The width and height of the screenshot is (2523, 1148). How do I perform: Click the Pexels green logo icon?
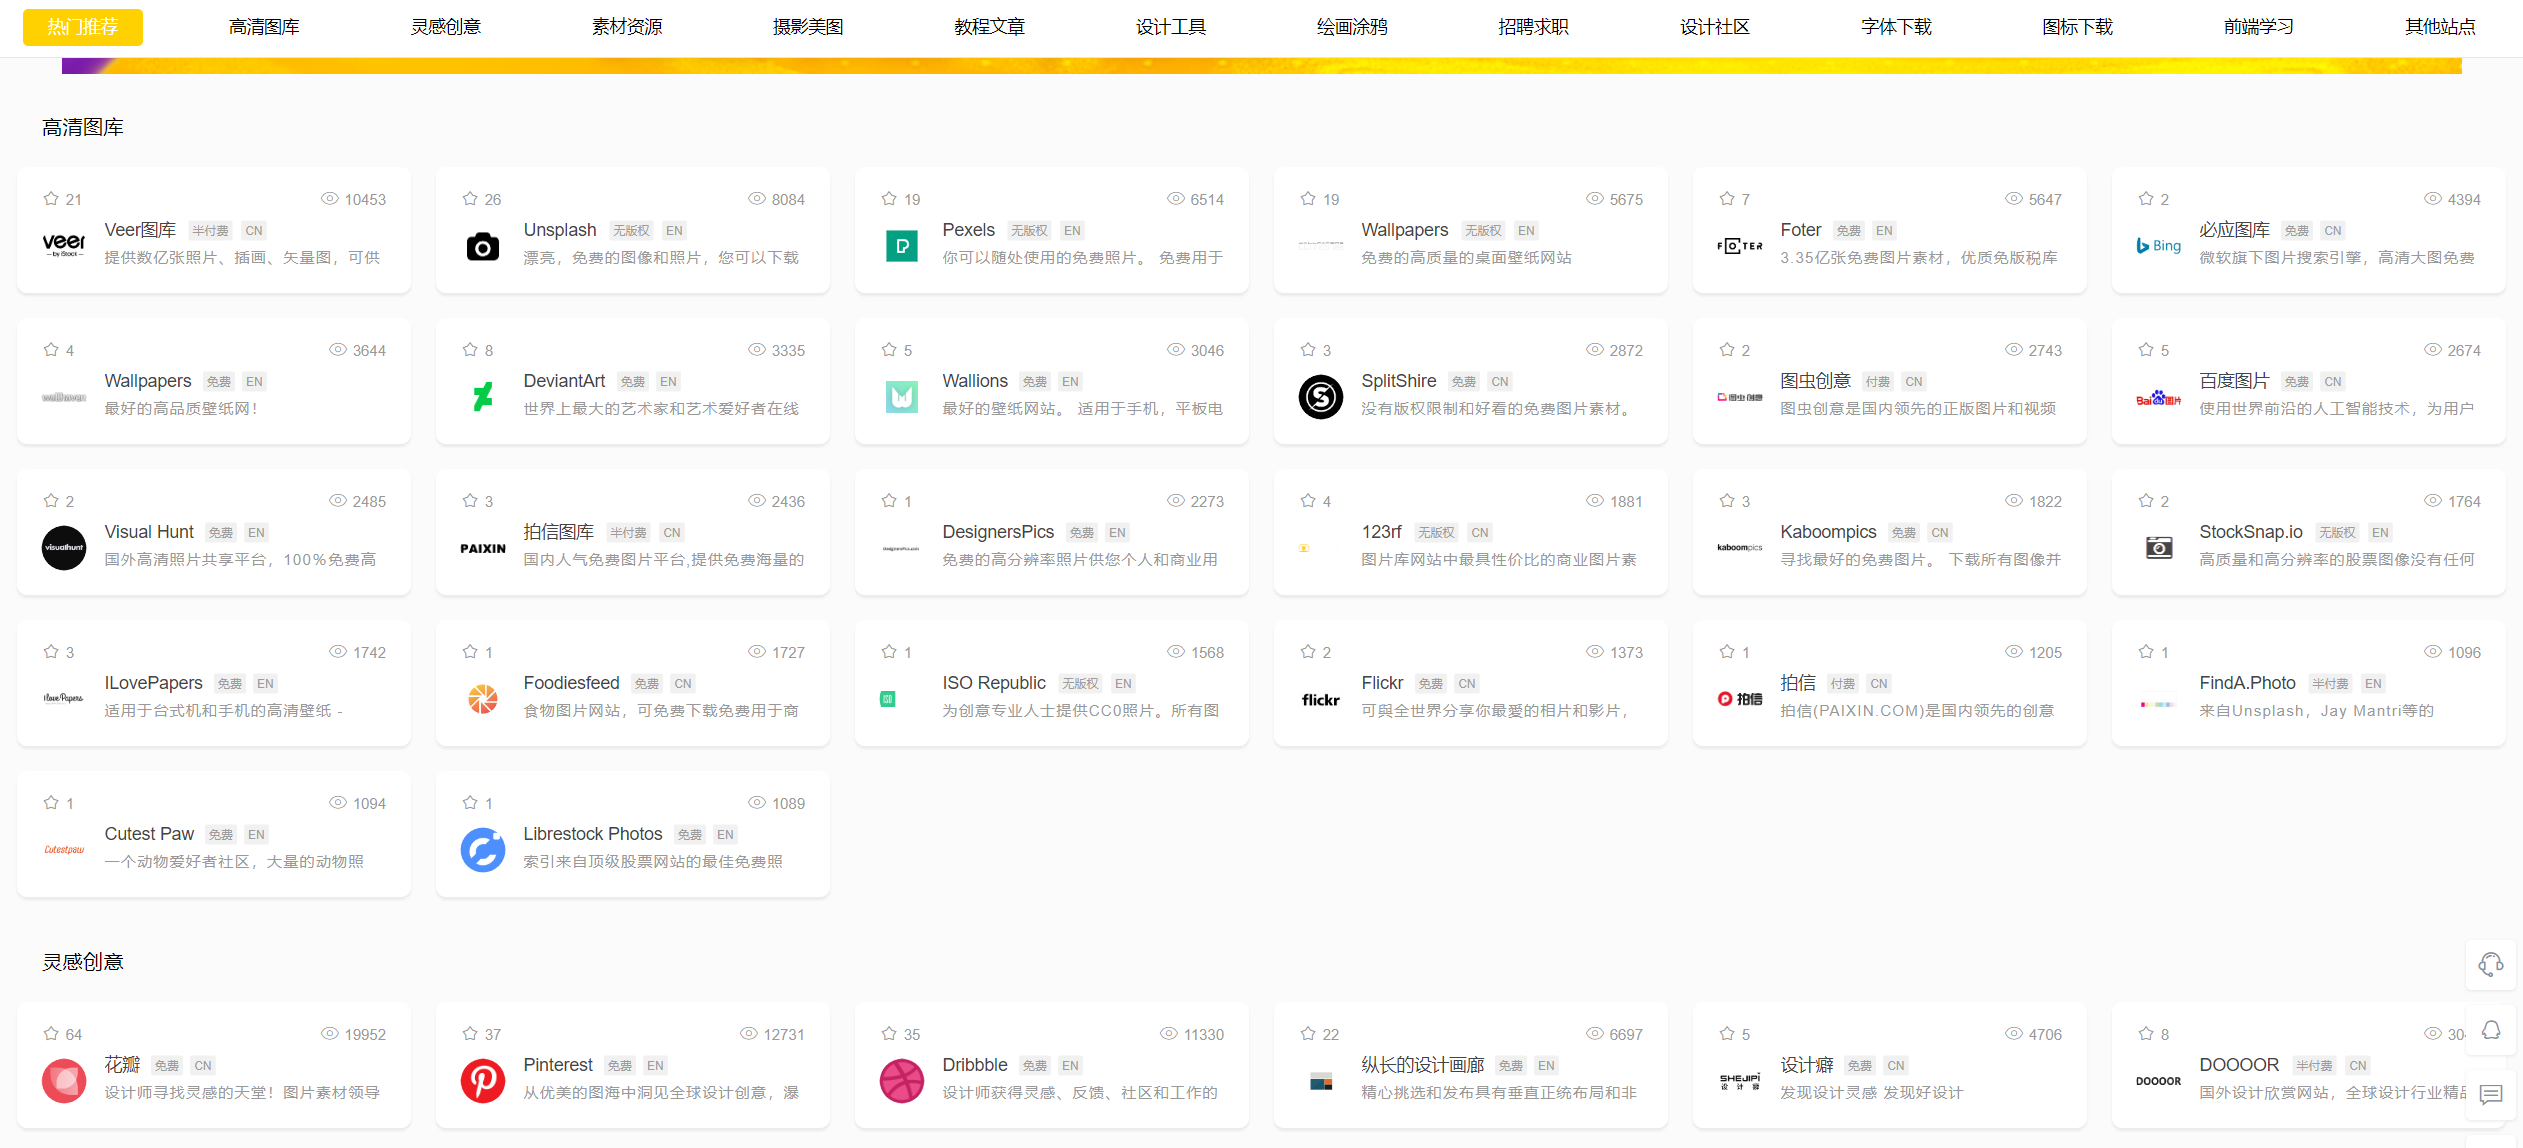click(901, 246)
